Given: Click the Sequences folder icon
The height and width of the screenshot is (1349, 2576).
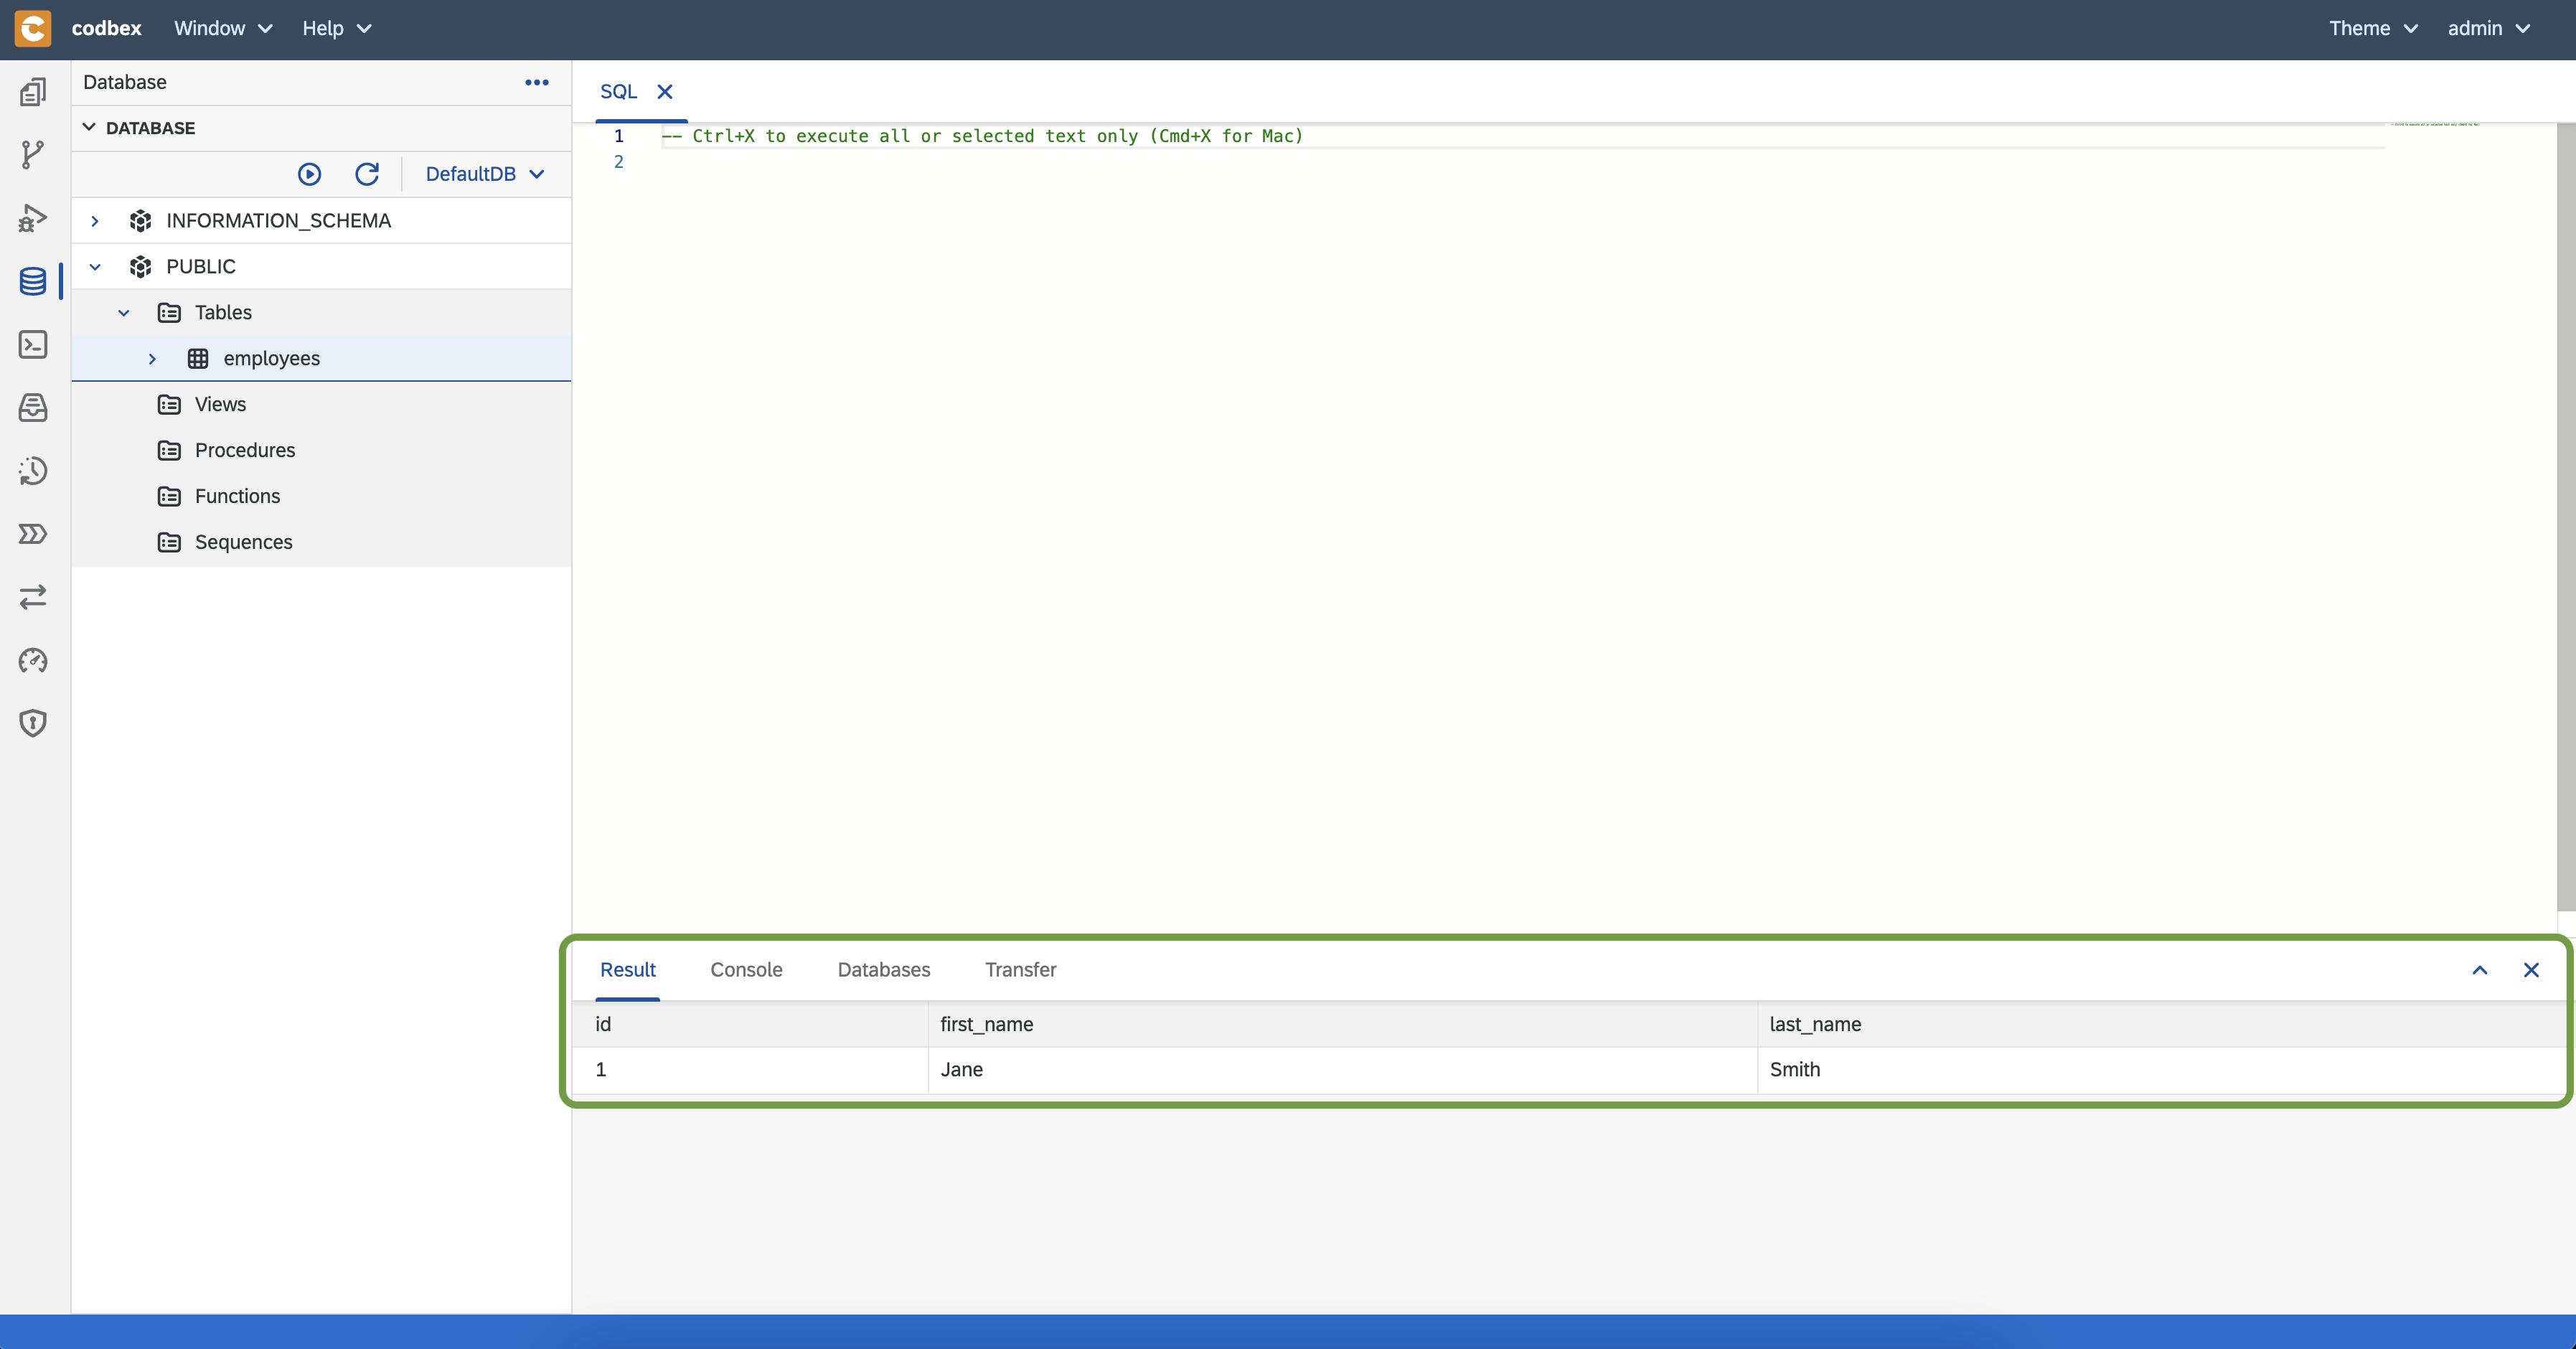Looking at the screenshot, I should point(170,543).
